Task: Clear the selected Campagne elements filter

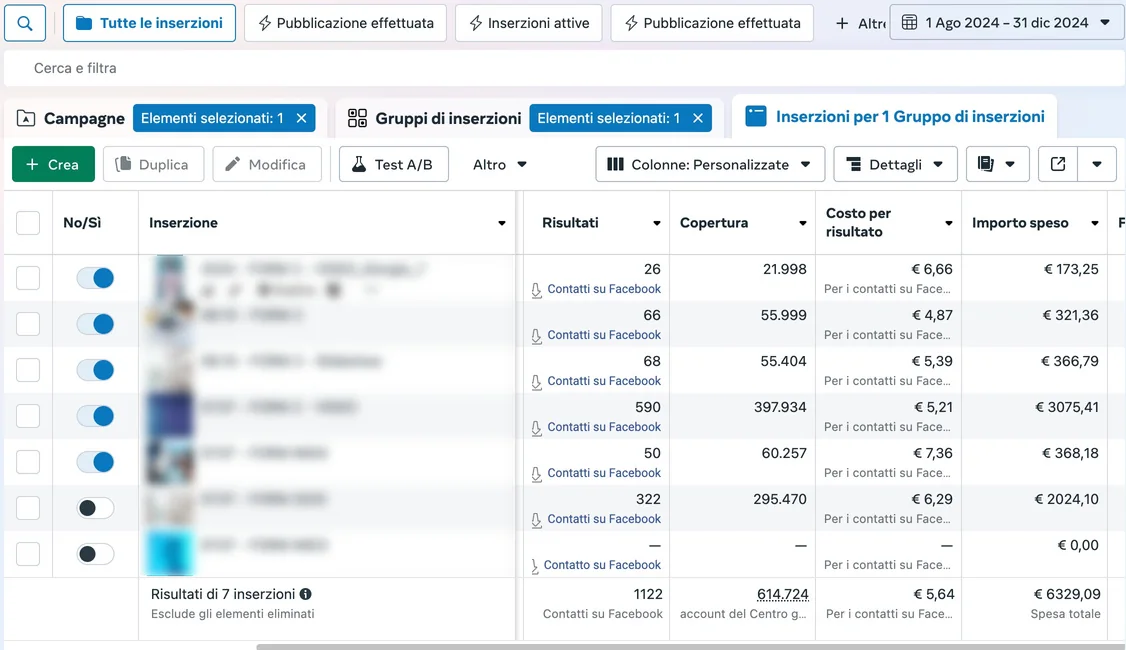Action: (302, 119)
